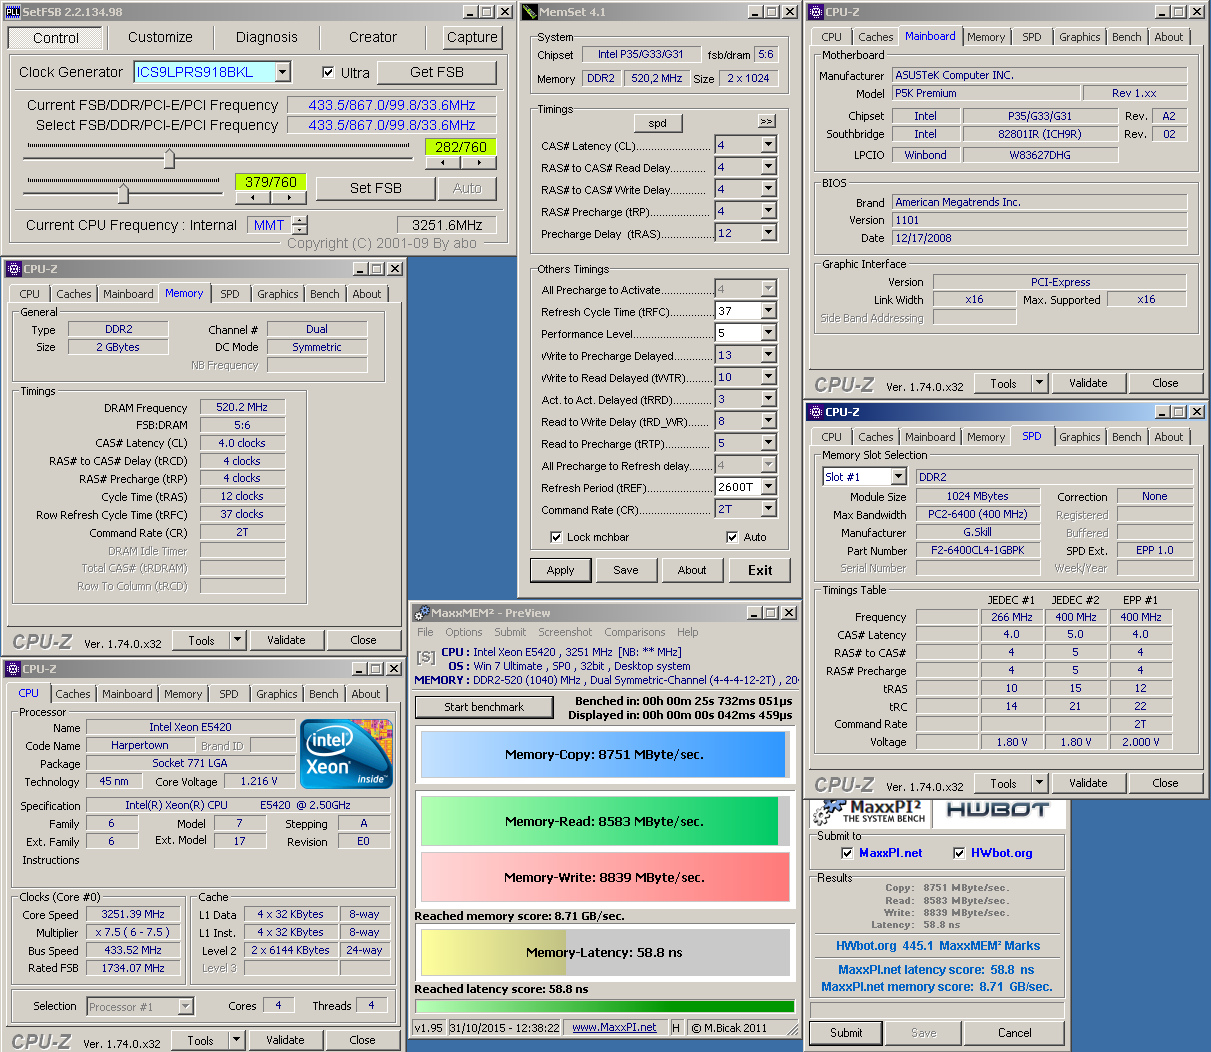Image resolution: width=1211 pixels, height=1052 pixels.
Task: Open the Precharge Delay (tRAS) dropdown in MemSet
Action: [x=768, y=233]
